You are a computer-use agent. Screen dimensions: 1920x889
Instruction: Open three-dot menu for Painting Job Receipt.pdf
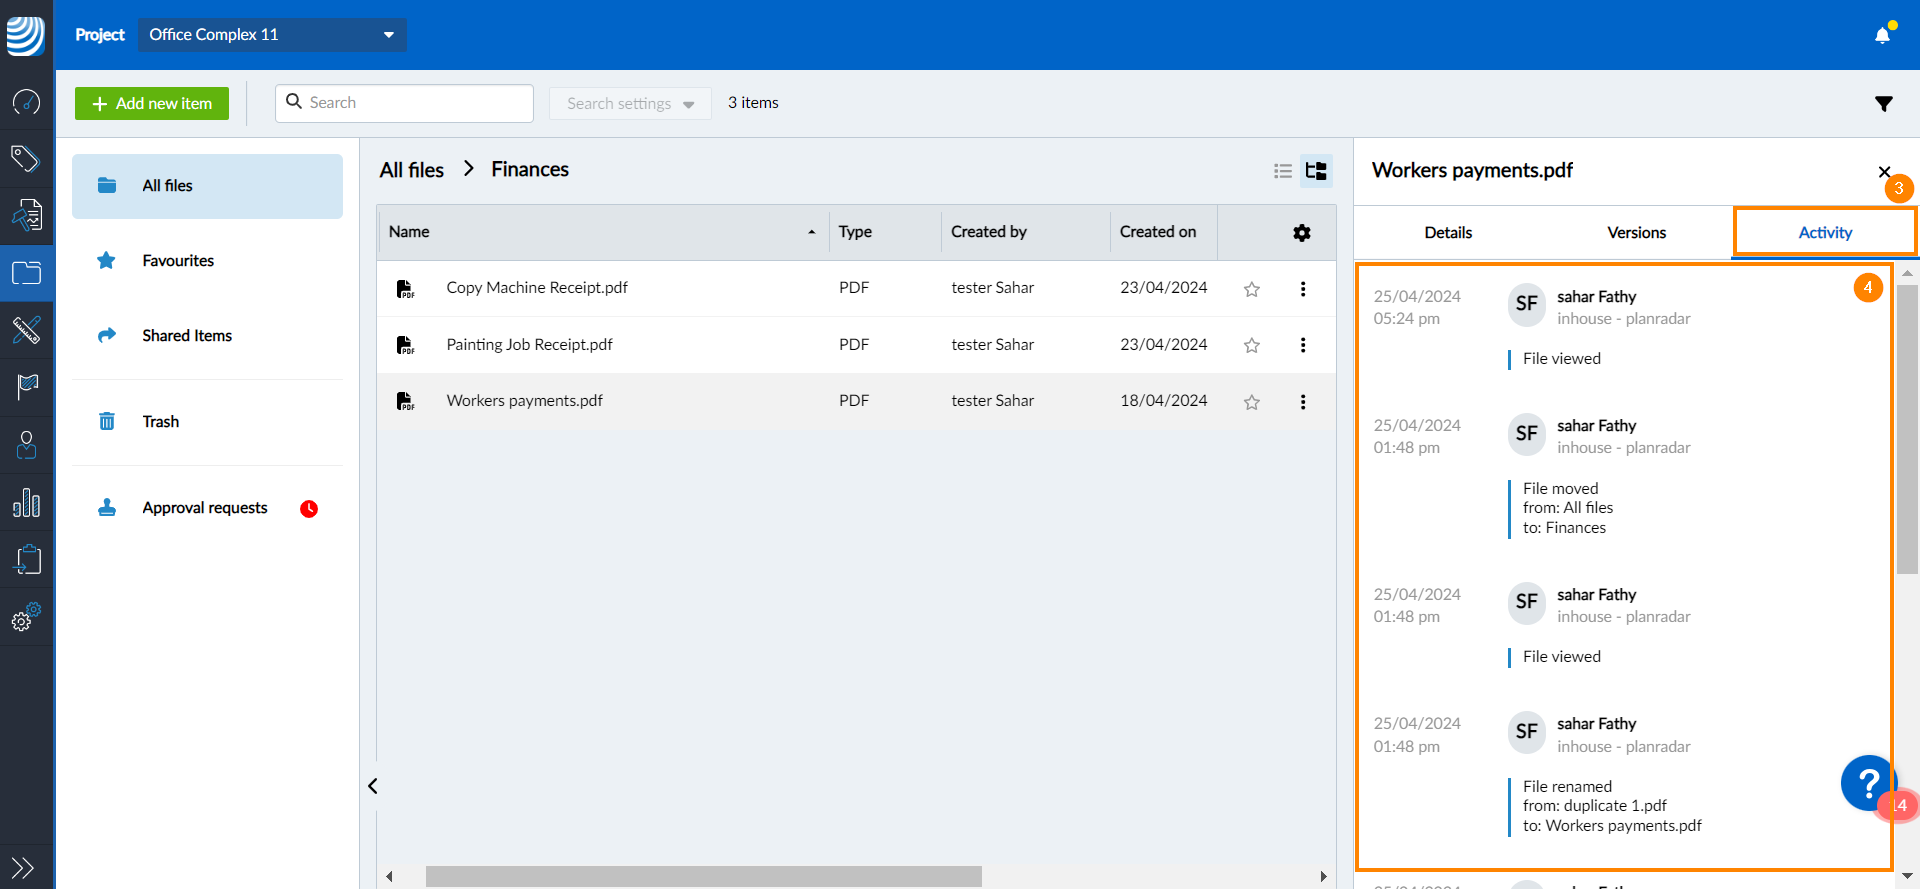pyautogui.click(x=1302, y=345)
